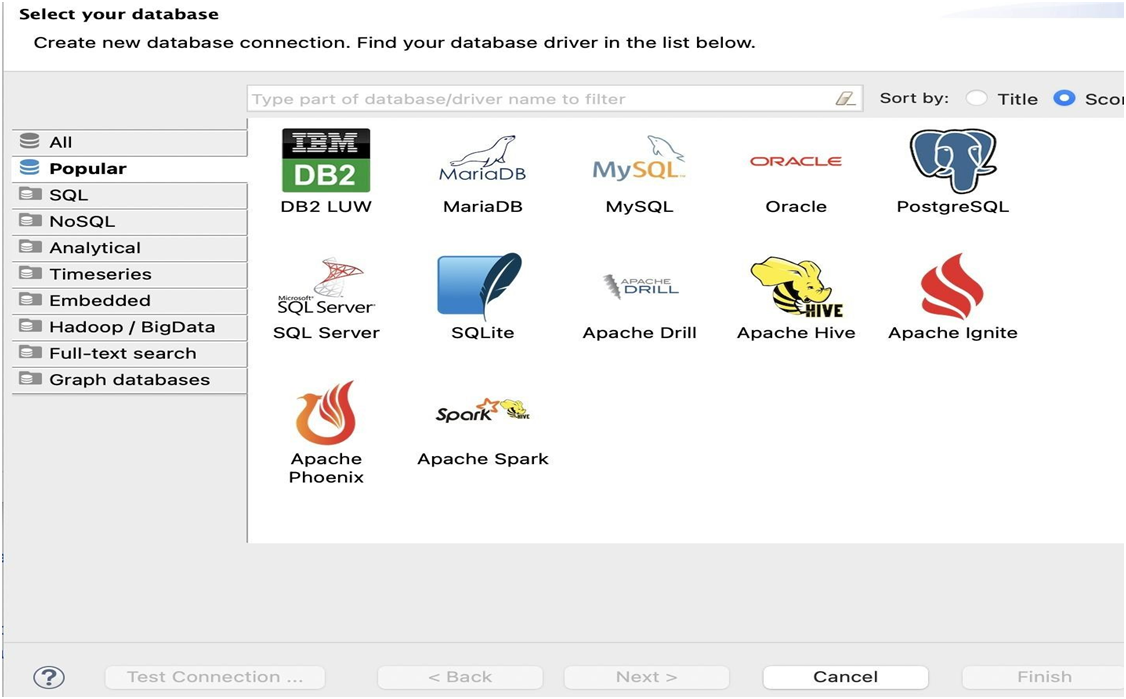
Task: Select the Apache Ignite flame icon
Action: (x=952, y=286)
